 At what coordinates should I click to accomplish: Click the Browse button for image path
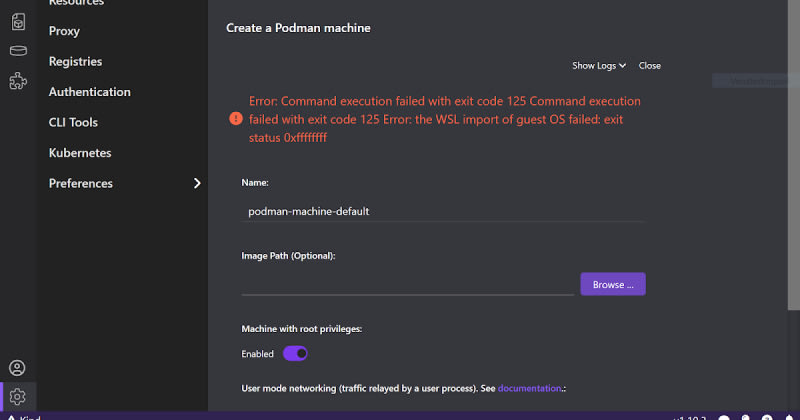(613, 285)
